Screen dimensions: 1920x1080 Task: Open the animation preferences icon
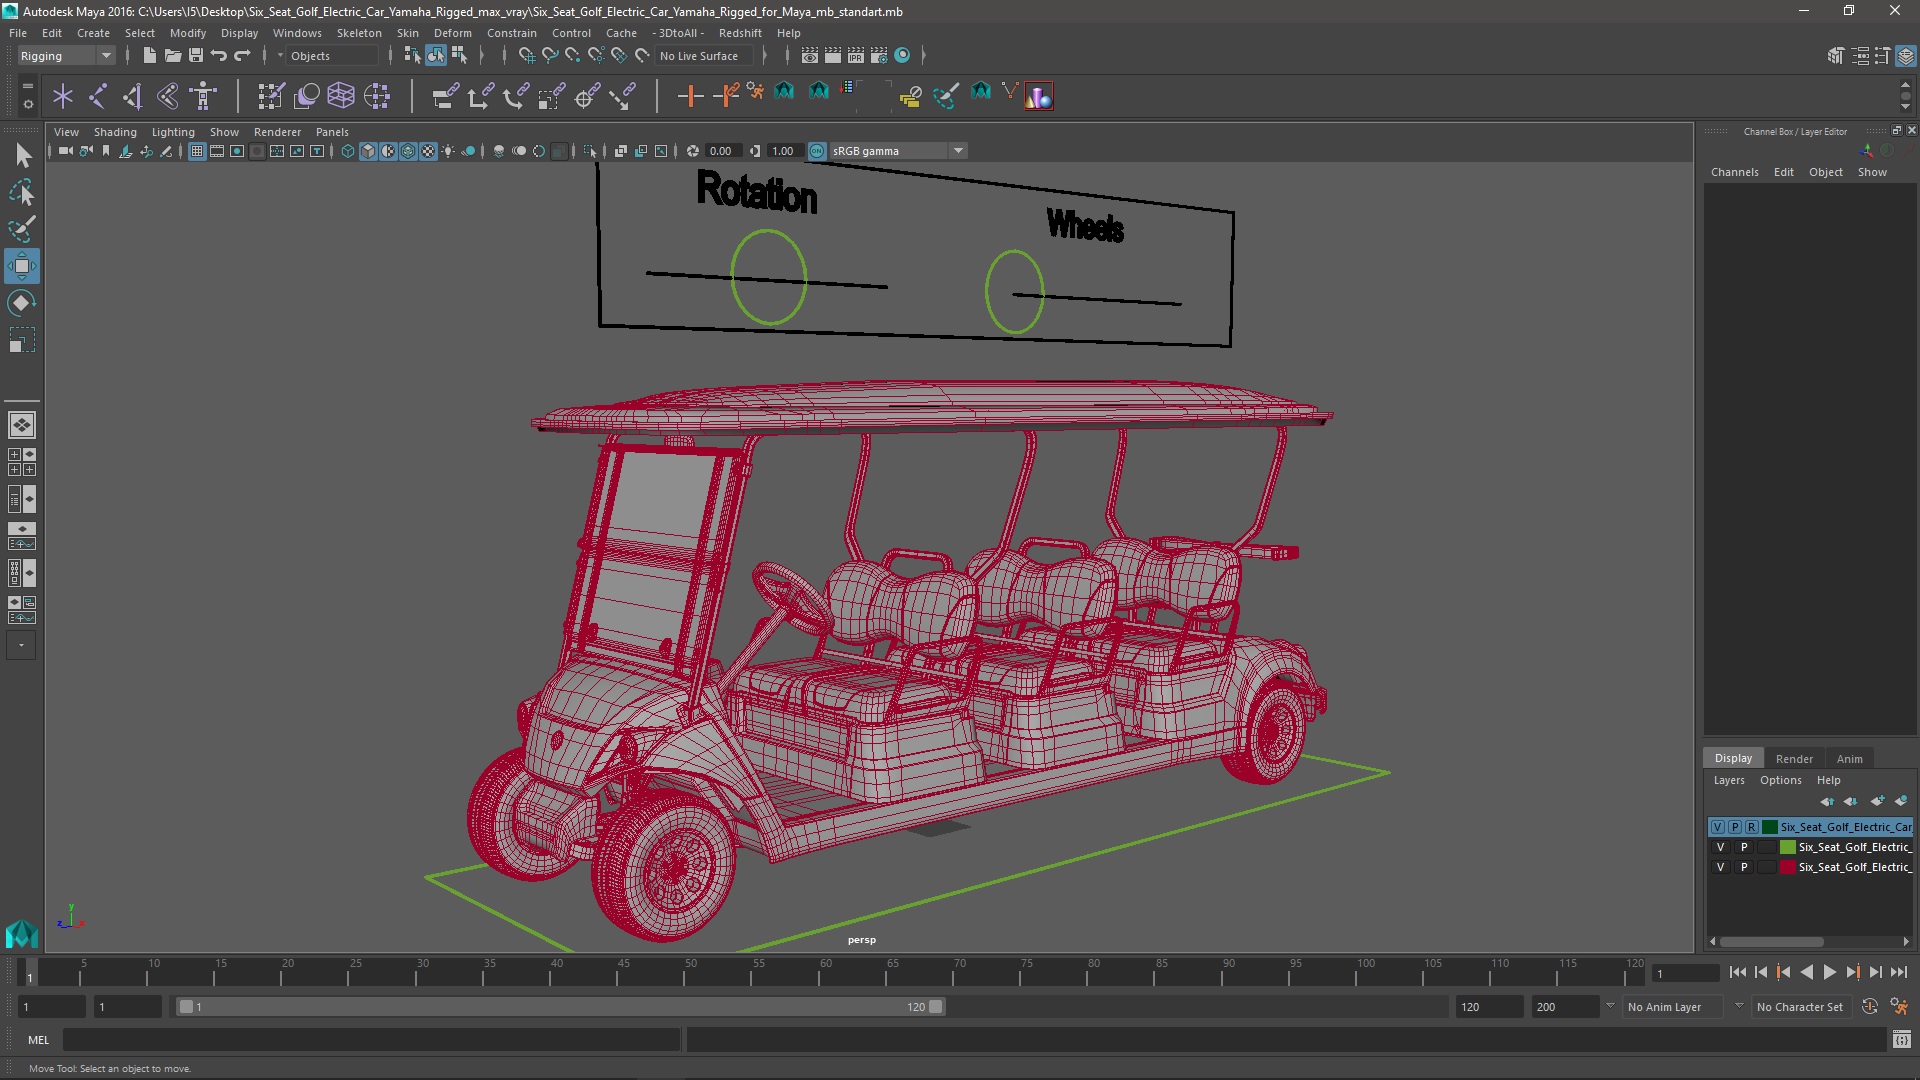point(1899,1007)
